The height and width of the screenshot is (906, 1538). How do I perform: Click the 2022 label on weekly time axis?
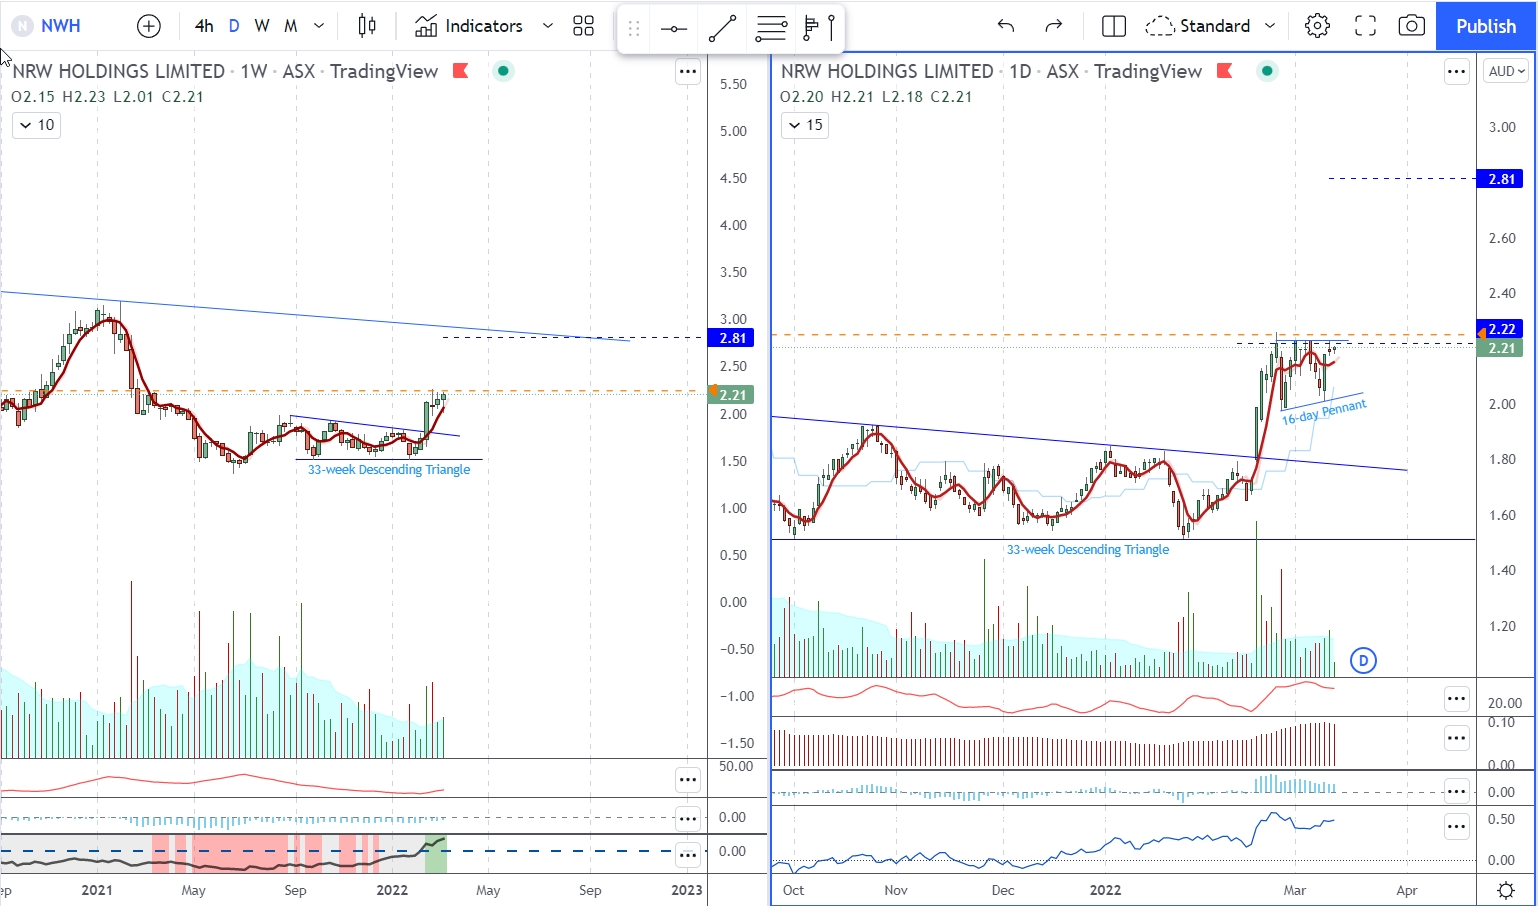(x=392, y=890)
